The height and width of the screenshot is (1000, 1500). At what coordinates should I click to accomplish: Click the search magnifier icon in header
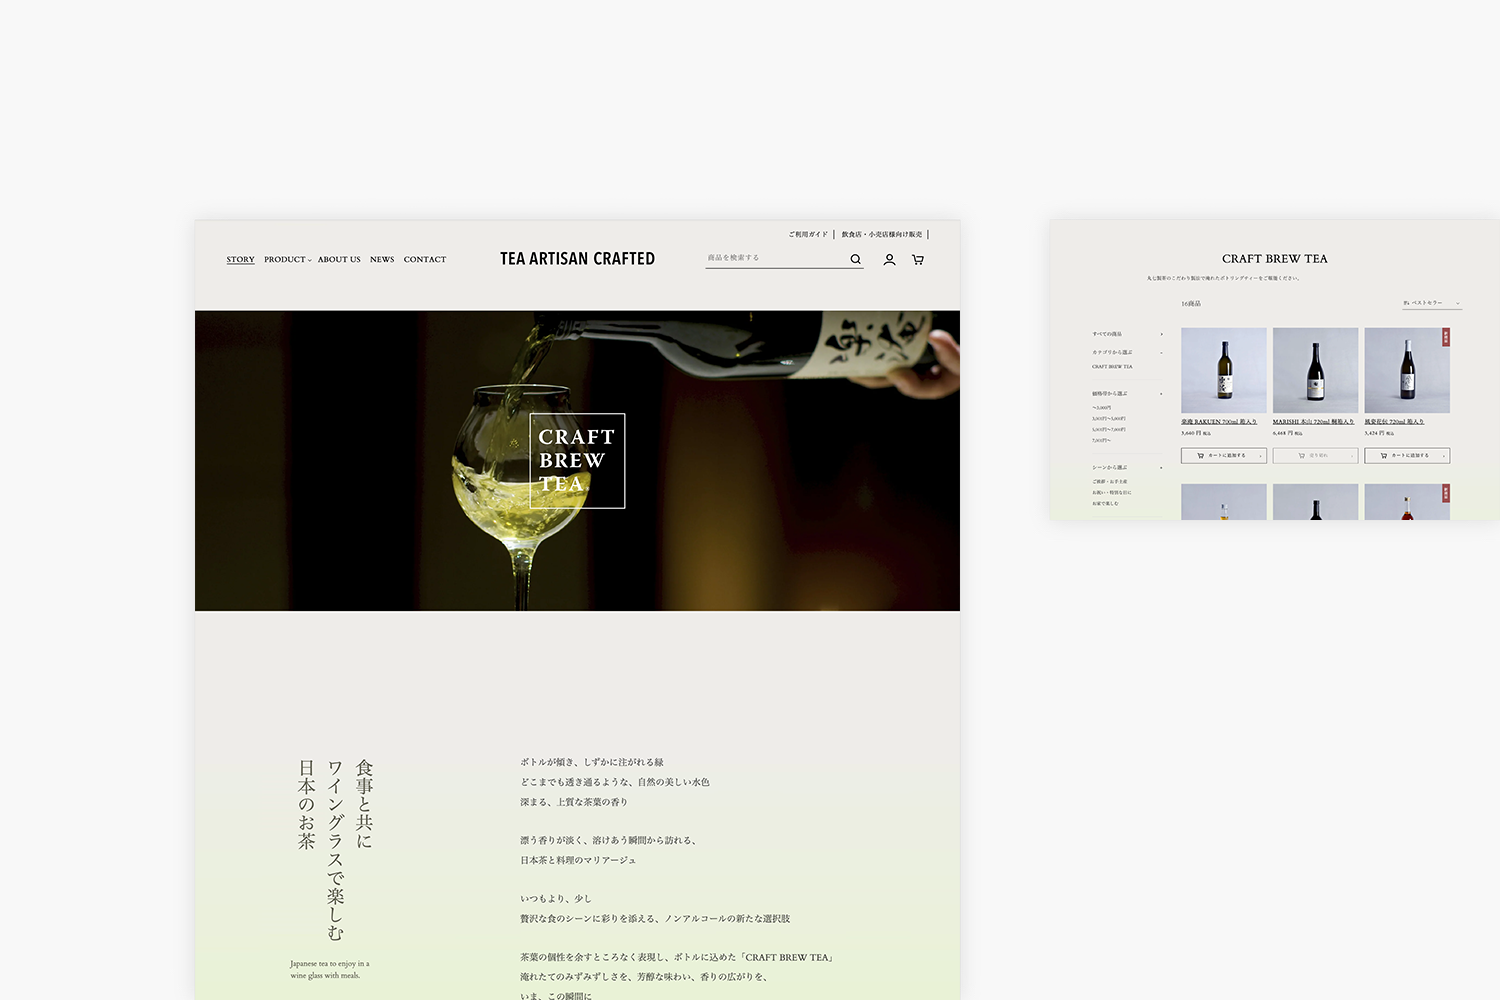(x=856, y=258)
